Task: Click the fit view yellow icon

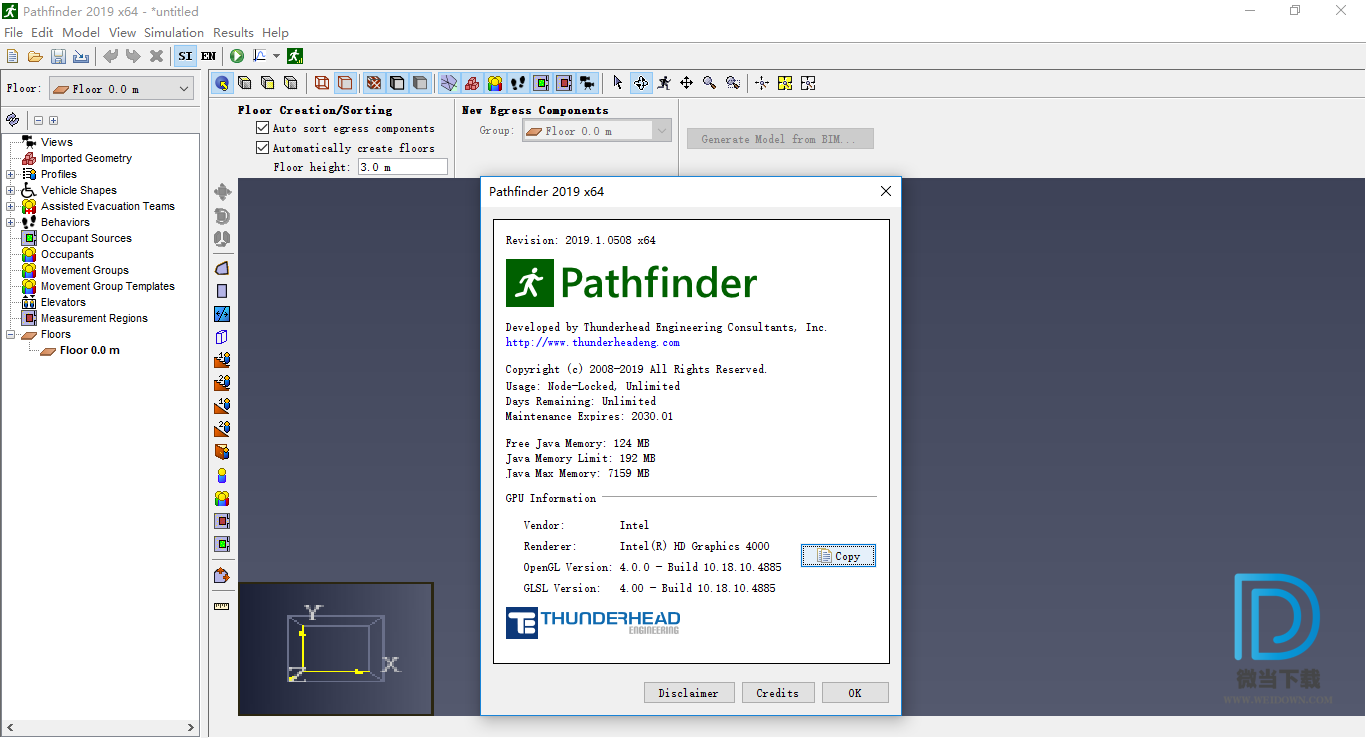Action: point(785,83)
